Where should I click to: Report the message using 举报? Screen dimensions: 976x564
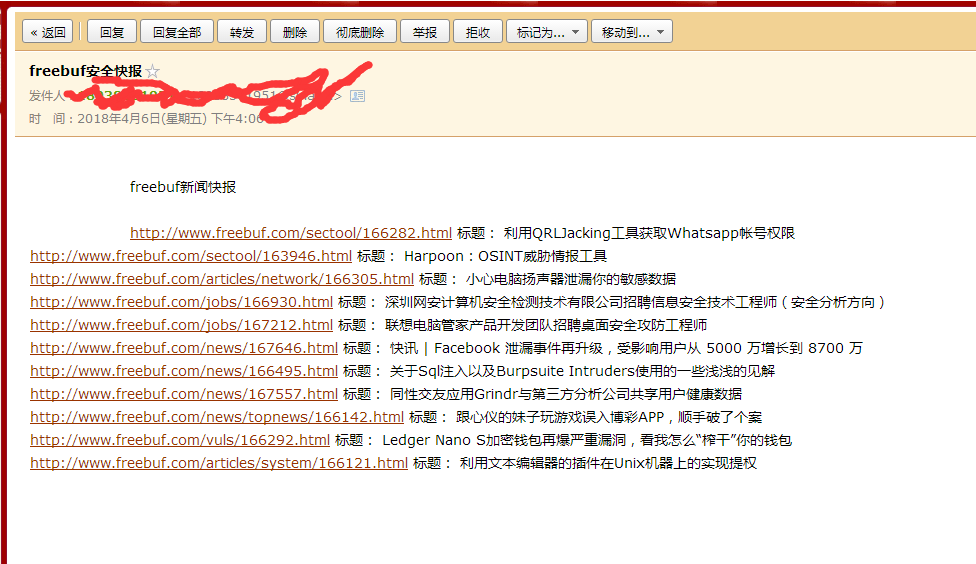point(425,32)
